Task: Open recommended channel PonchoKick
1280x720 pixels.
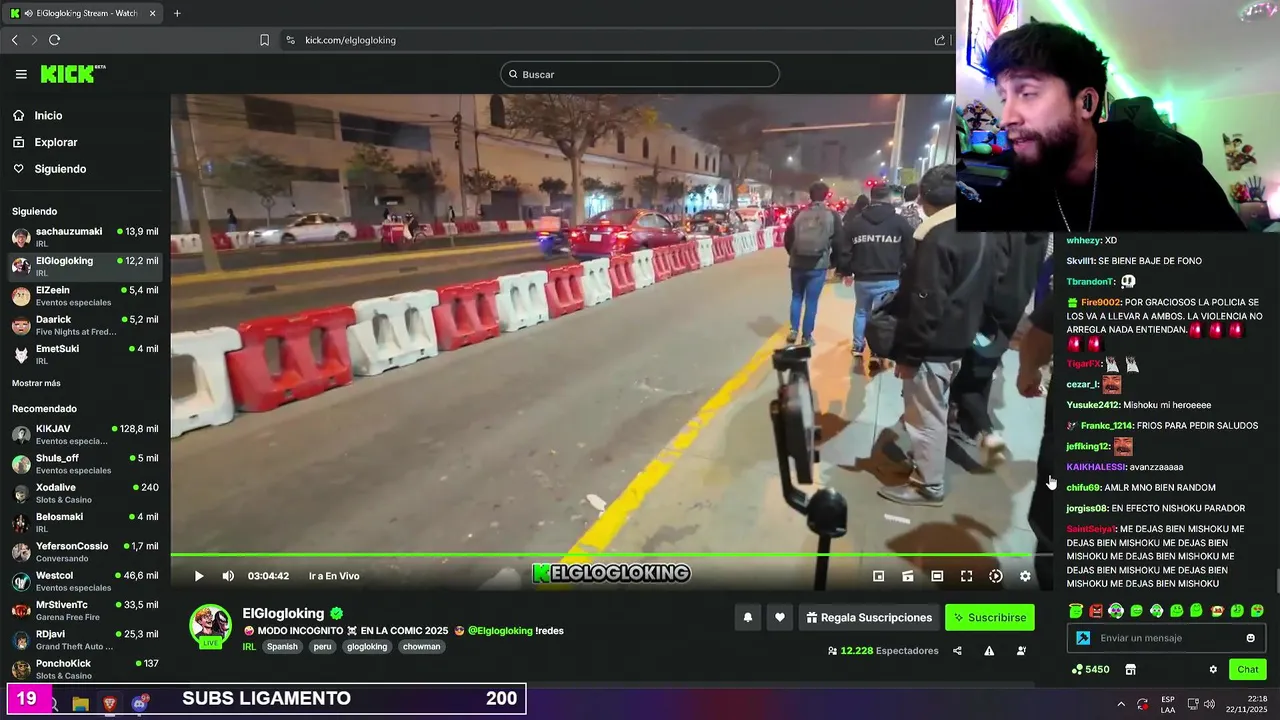Action: tap(85, 669)
